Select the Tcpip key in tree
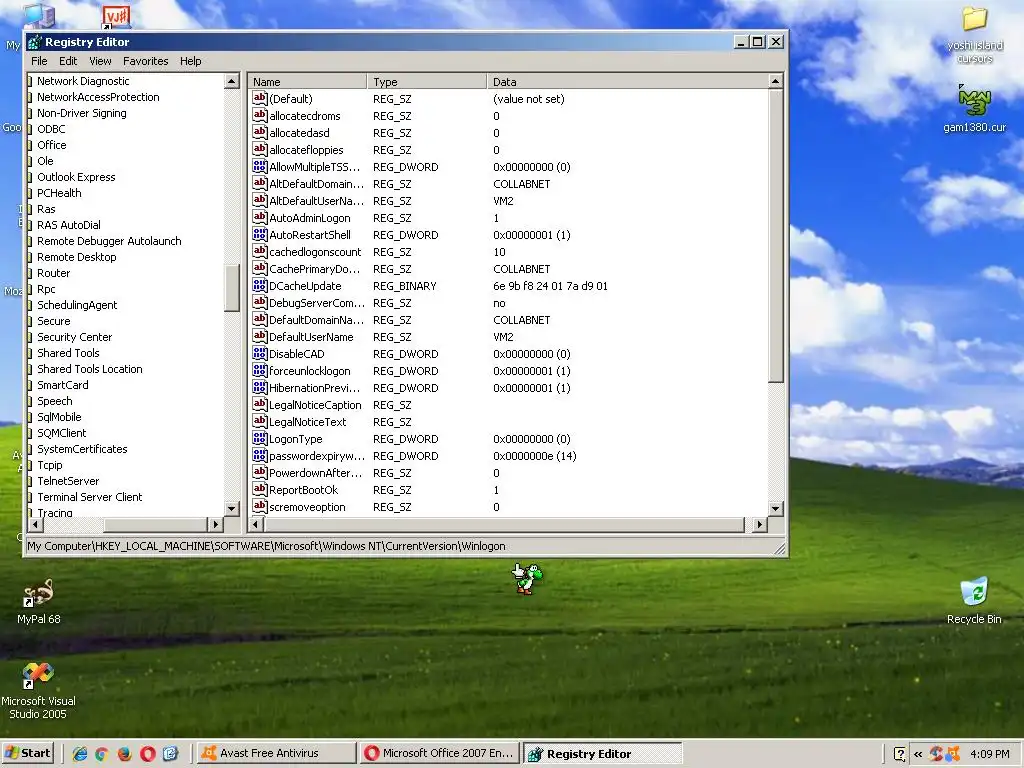Screen dimensions: 1024x768 50,465
